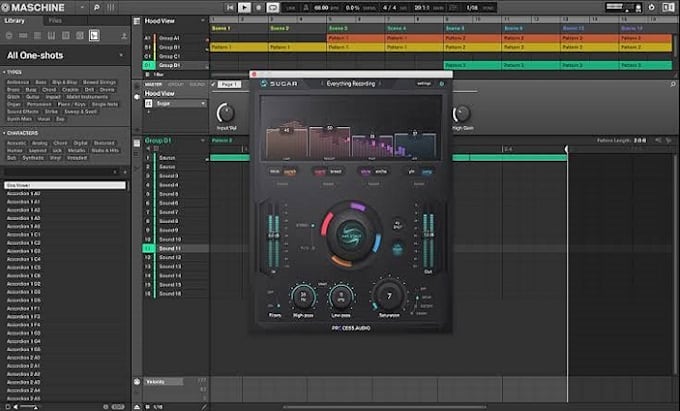The height and width of the screenshot is (411, 680).
Task: Click the settings button in Sugar plug-in
Action: 424,84
